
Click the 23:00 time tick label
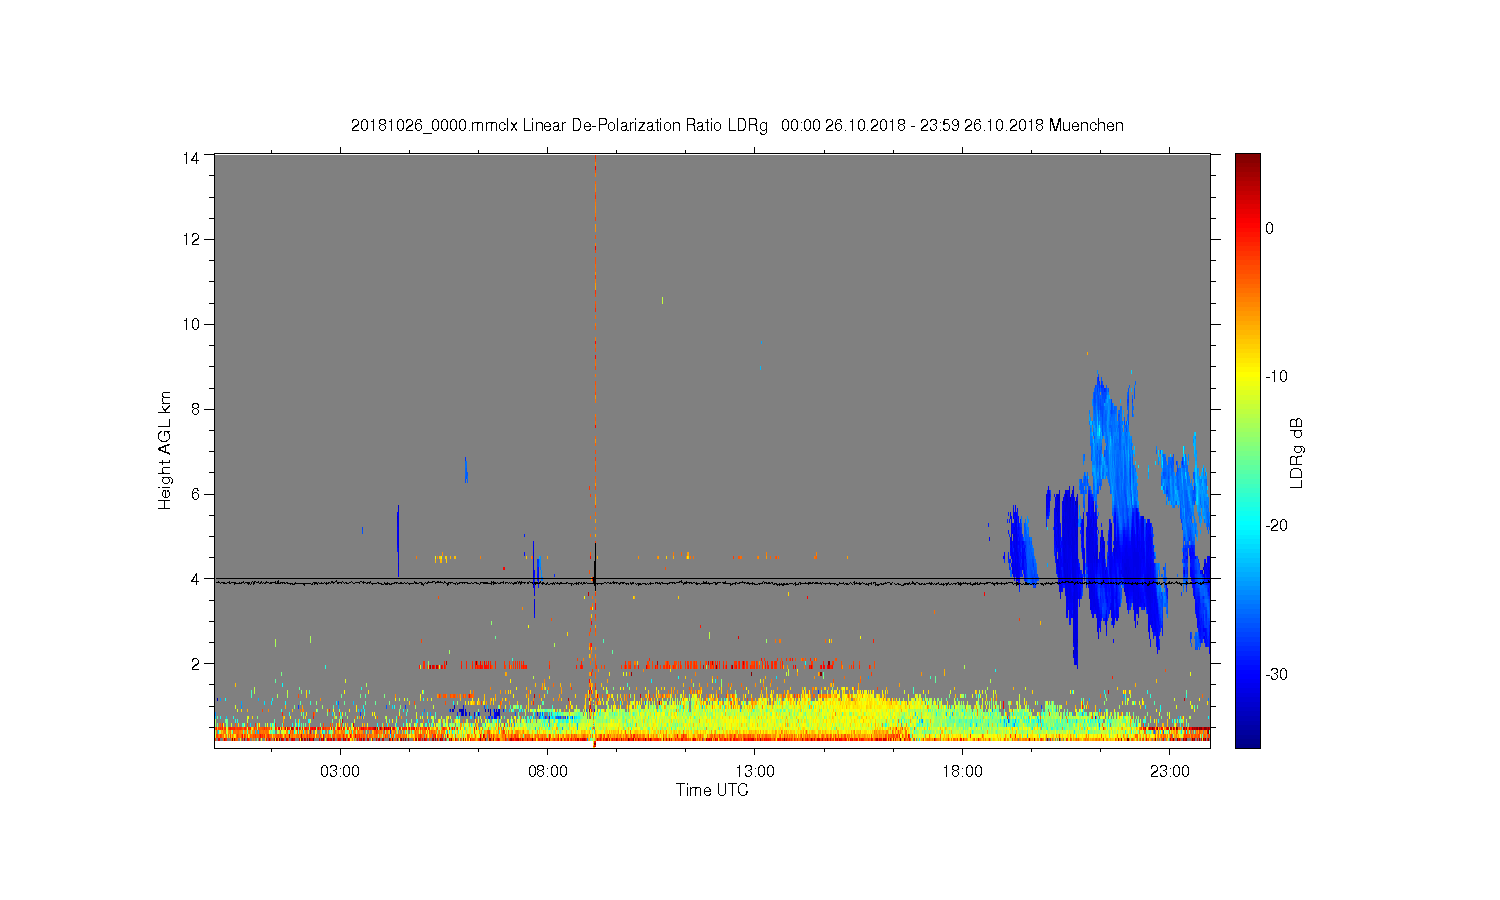click(x=1170, y=772)
